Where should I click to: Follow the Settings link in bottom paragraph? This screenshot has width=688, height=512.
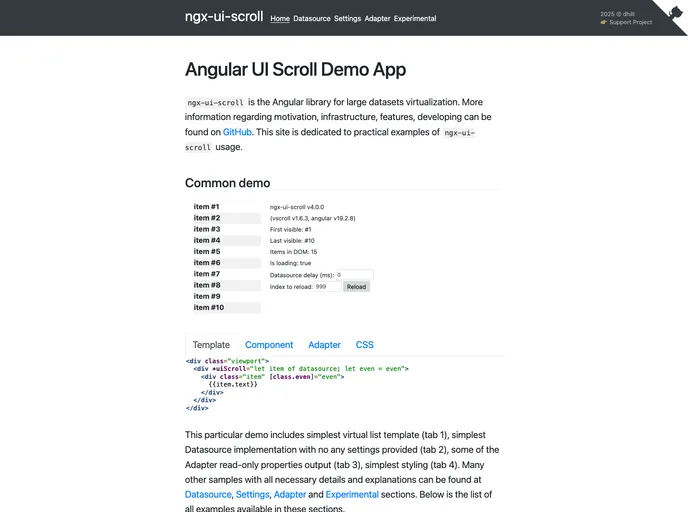click(253, 494)
